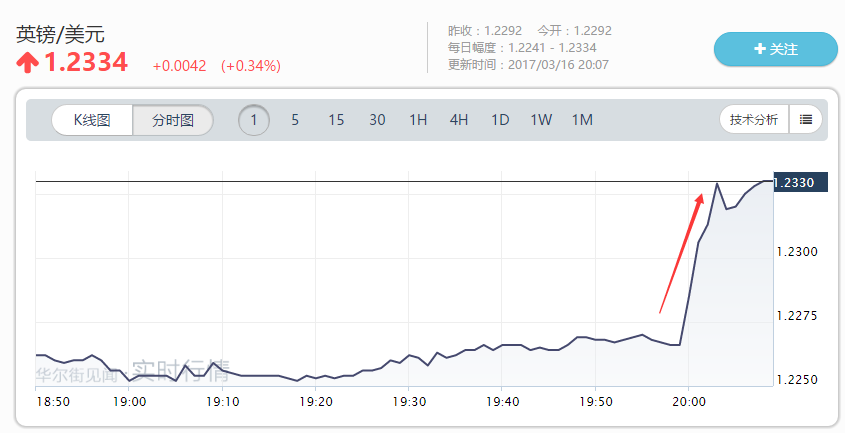
Task: Set timeframe to 1M
Action: [x=582, y=120]
